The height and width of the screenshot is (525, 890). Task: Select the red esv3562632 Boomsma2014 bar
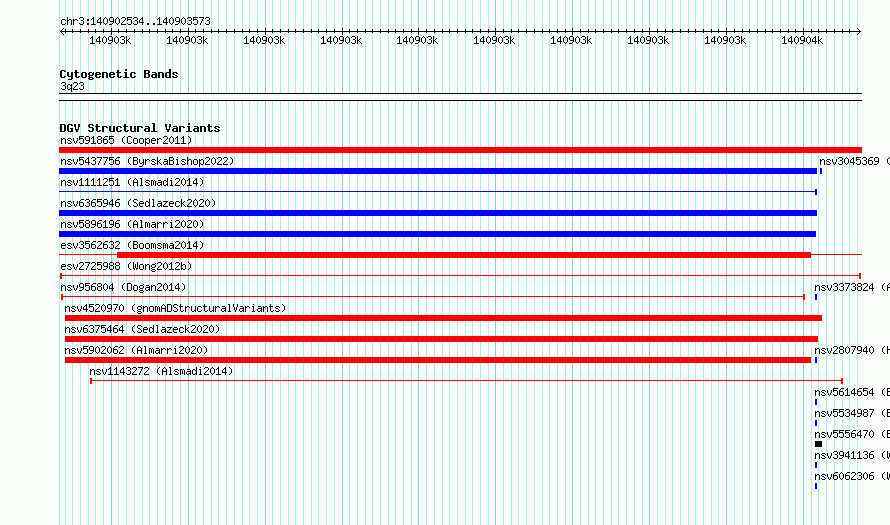(x=464, y=255)
